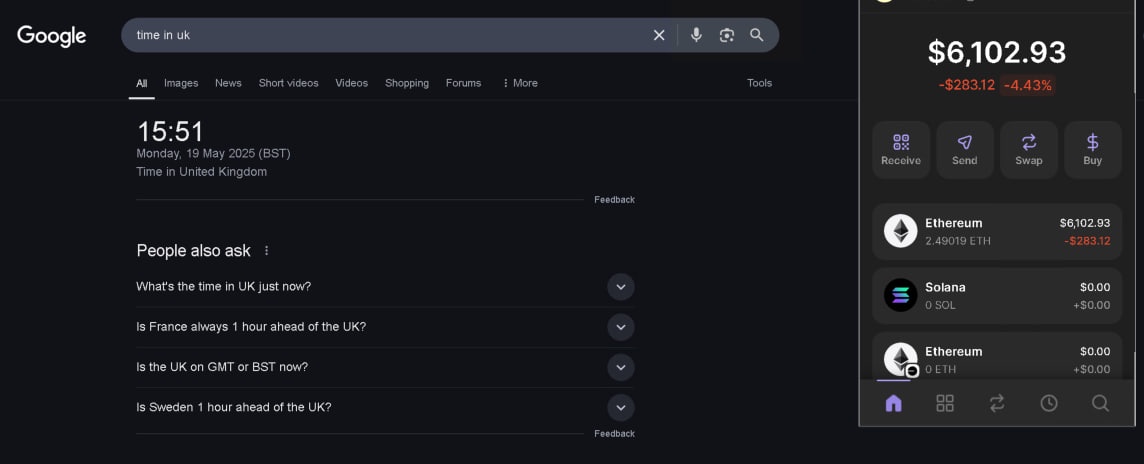Switch to the Images results tab

181,83
